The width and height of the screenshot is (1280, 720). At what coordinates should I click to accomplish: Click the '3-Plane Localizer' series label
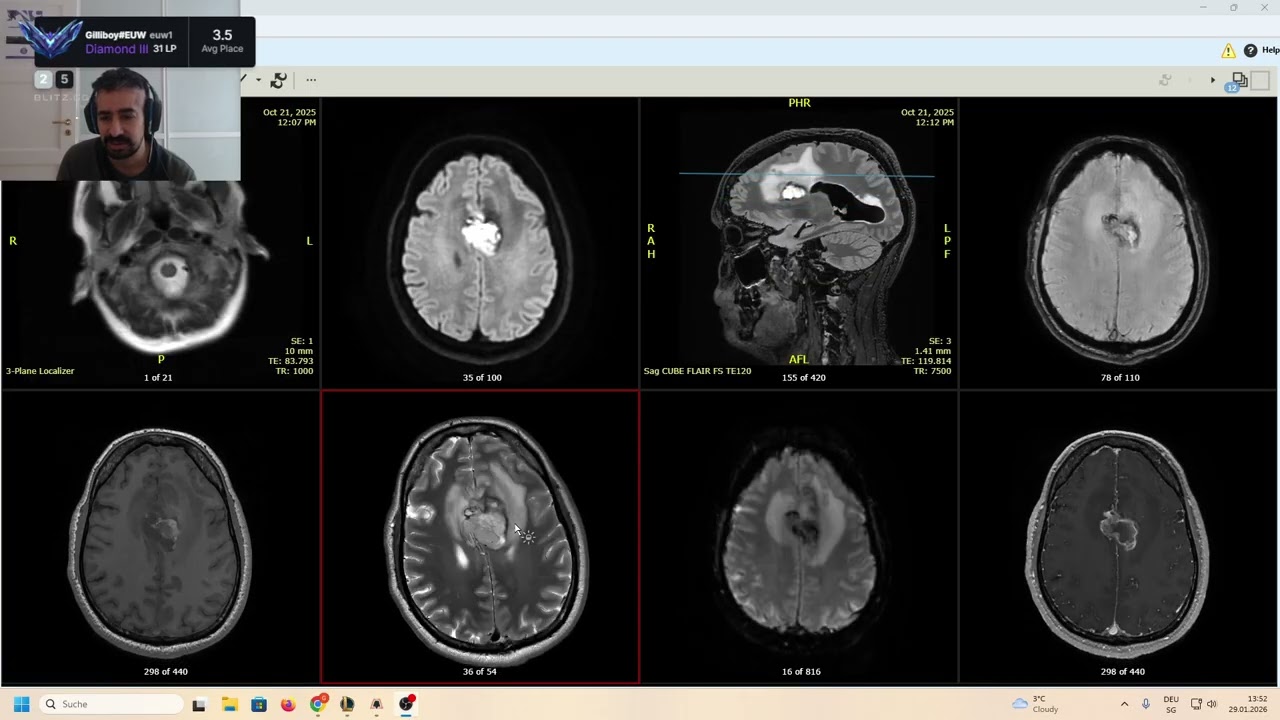[40, 371]
